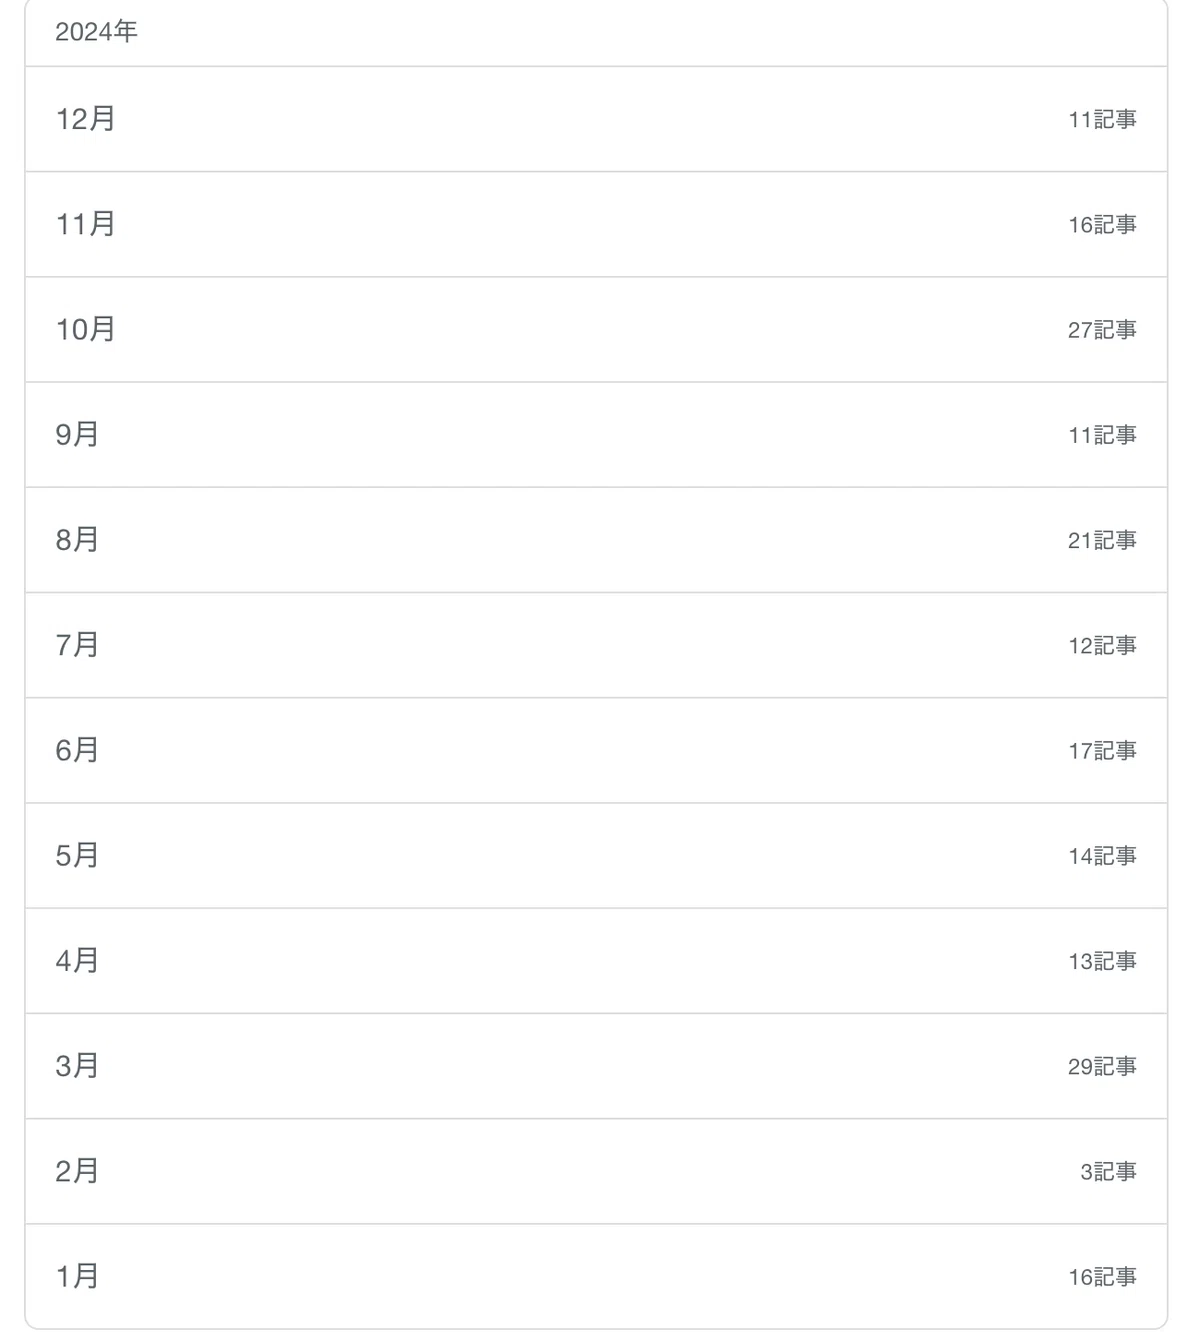Click the 13記事 article count
Image resolution: width=1200 pixels, height=1340 pixels.
(x=1102, y=962)
